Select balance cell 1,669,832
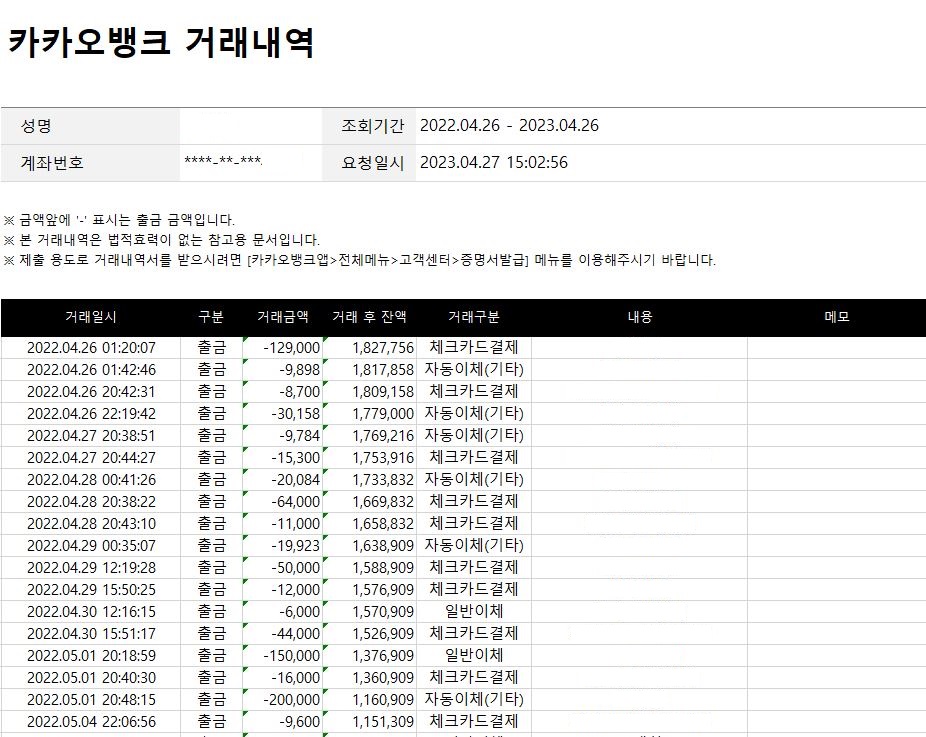The height and width of the screenshot is (737, 926). (370, 502)
